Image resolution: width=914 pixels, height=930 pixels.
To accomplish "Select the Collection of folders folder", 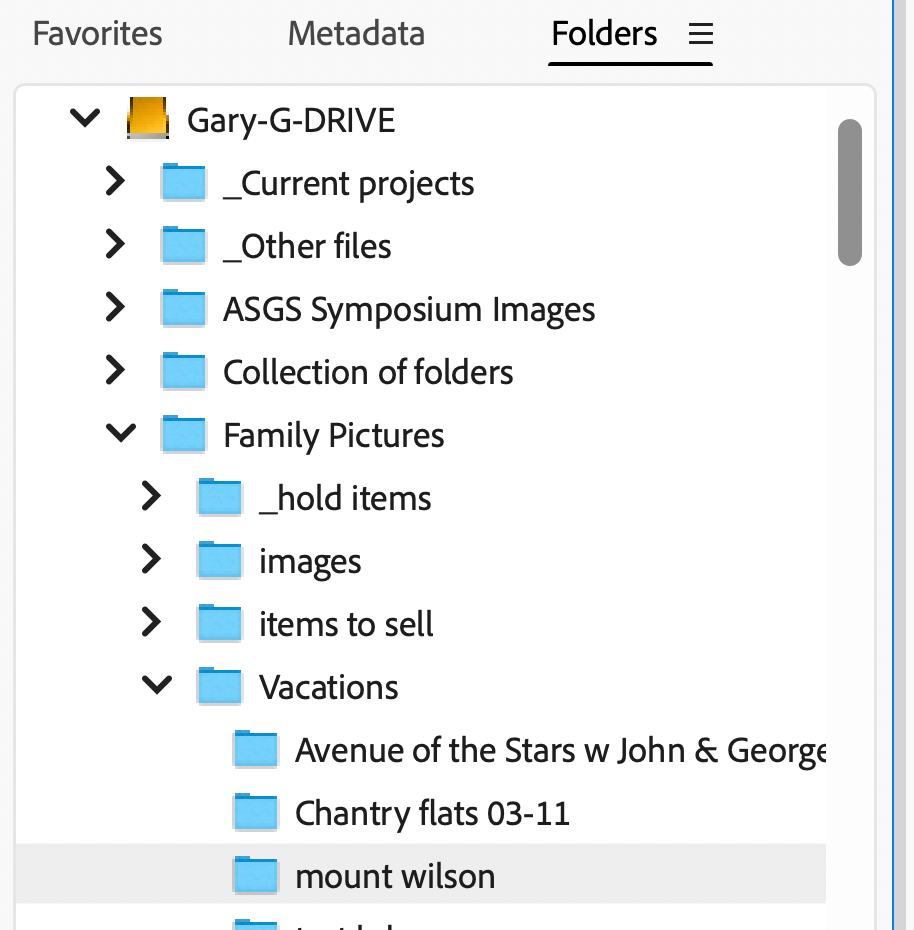I will pyautogui.click(x=368, y=371).
